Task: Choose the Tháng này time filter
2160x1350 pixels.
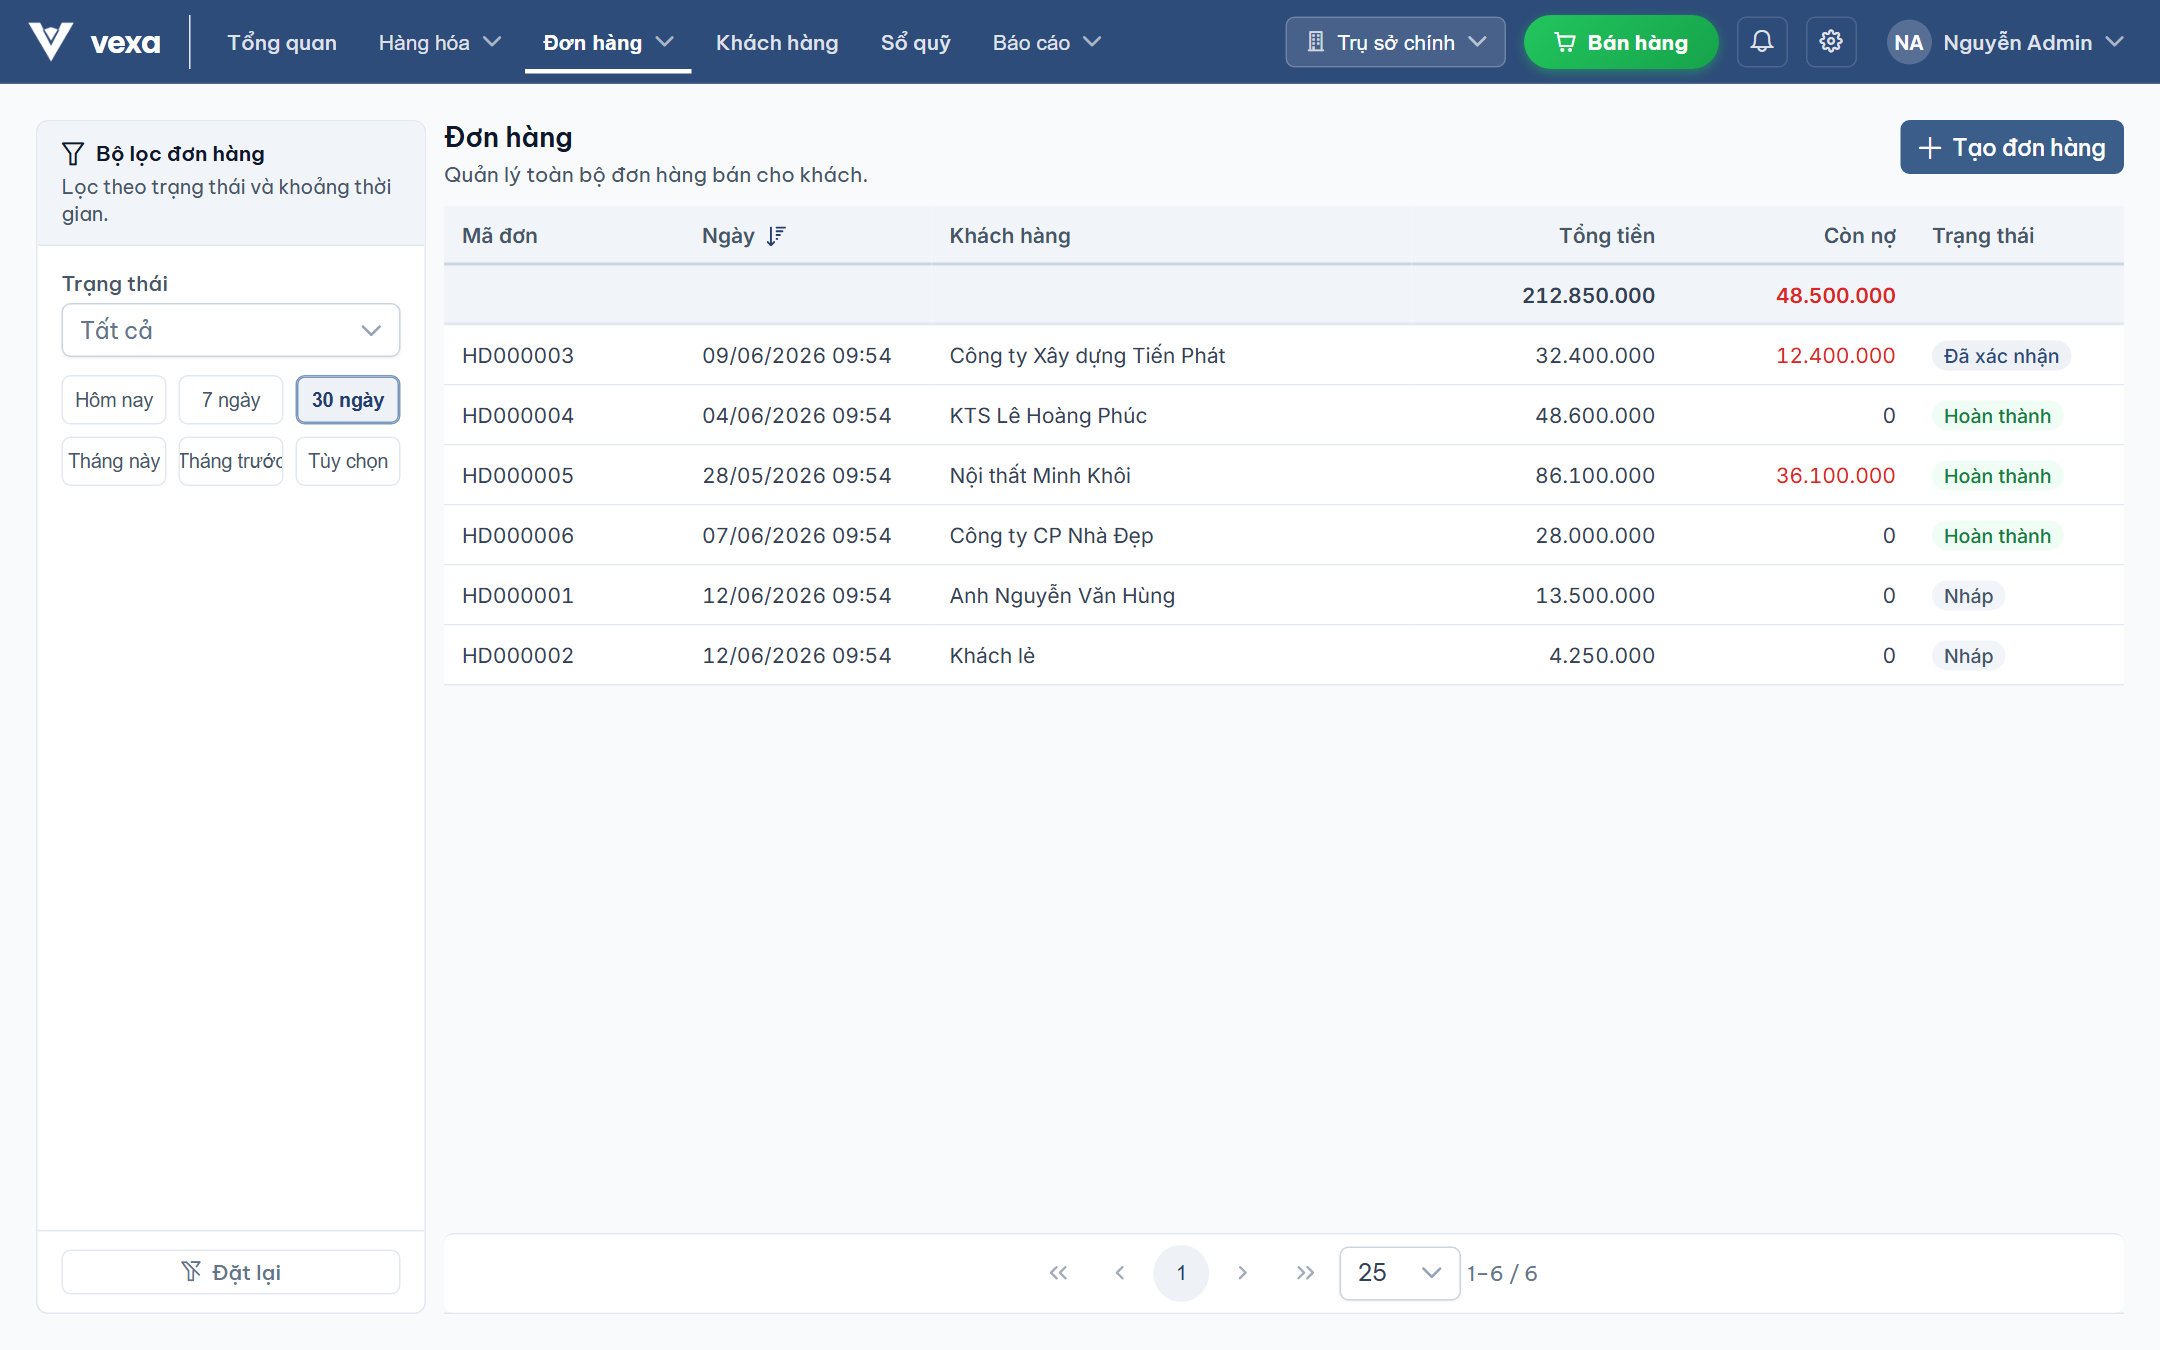Action: coord(114,461)
